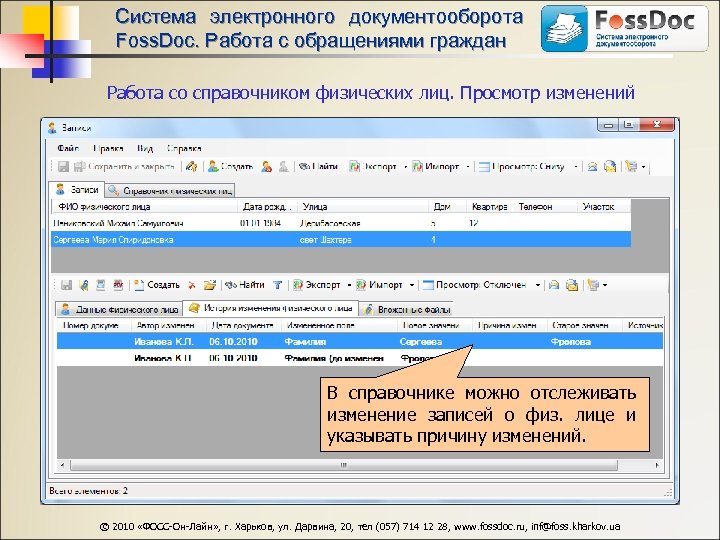Click the print preview icon in upper toolbar

[610, 167]
